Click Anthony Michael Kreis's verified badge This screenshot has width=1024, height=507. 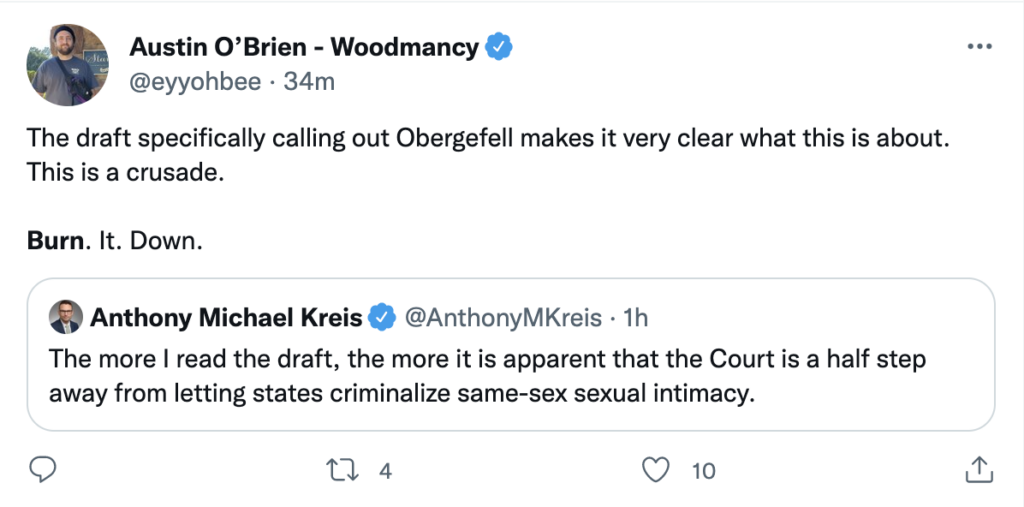click(381, 318)
